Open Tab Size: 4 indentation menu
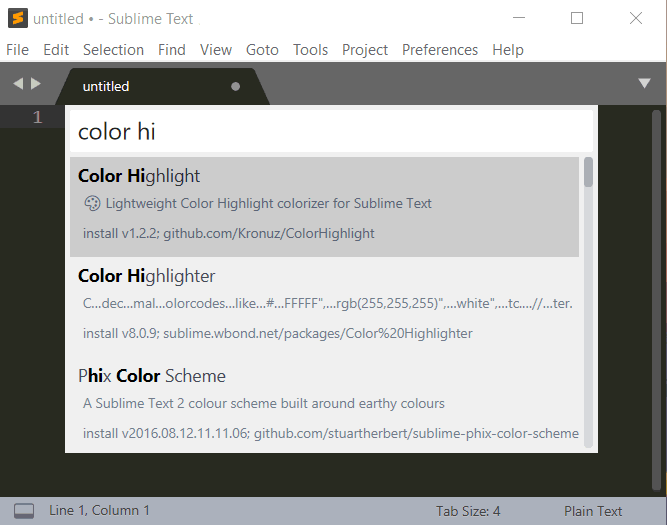667x525 pixels. coord(468,511)
